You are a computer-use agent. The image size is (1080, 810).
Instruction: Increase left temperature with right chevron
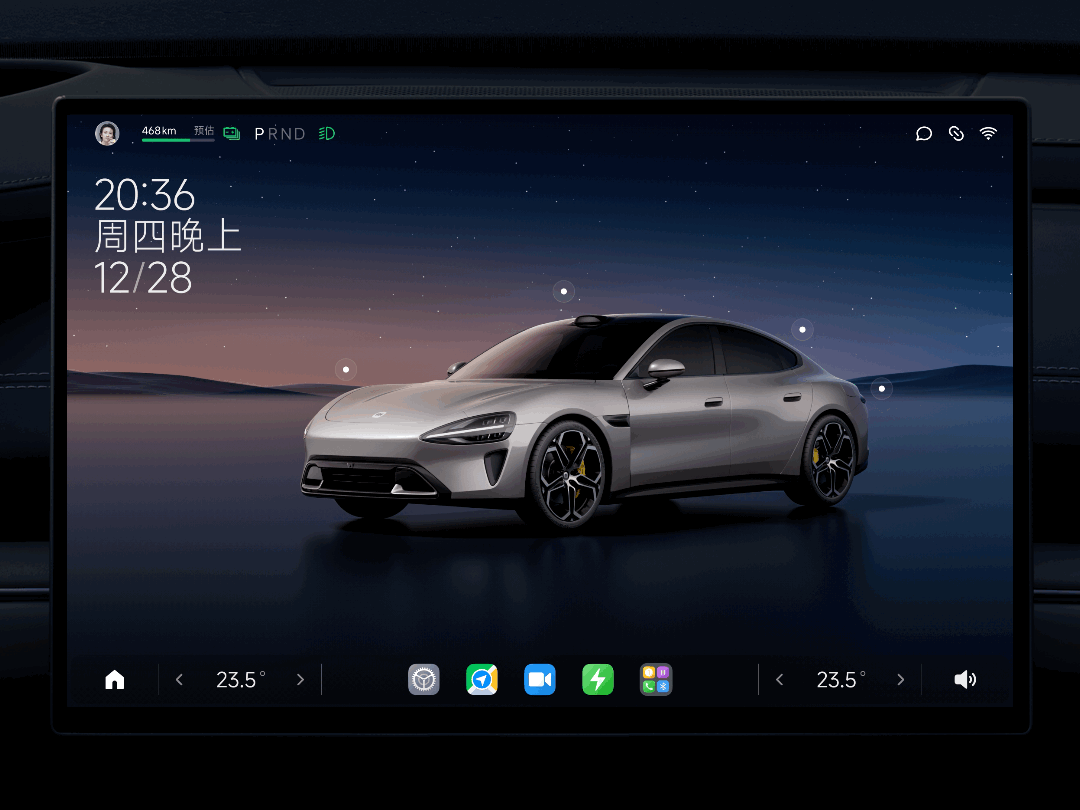click(x=300, y=680)
